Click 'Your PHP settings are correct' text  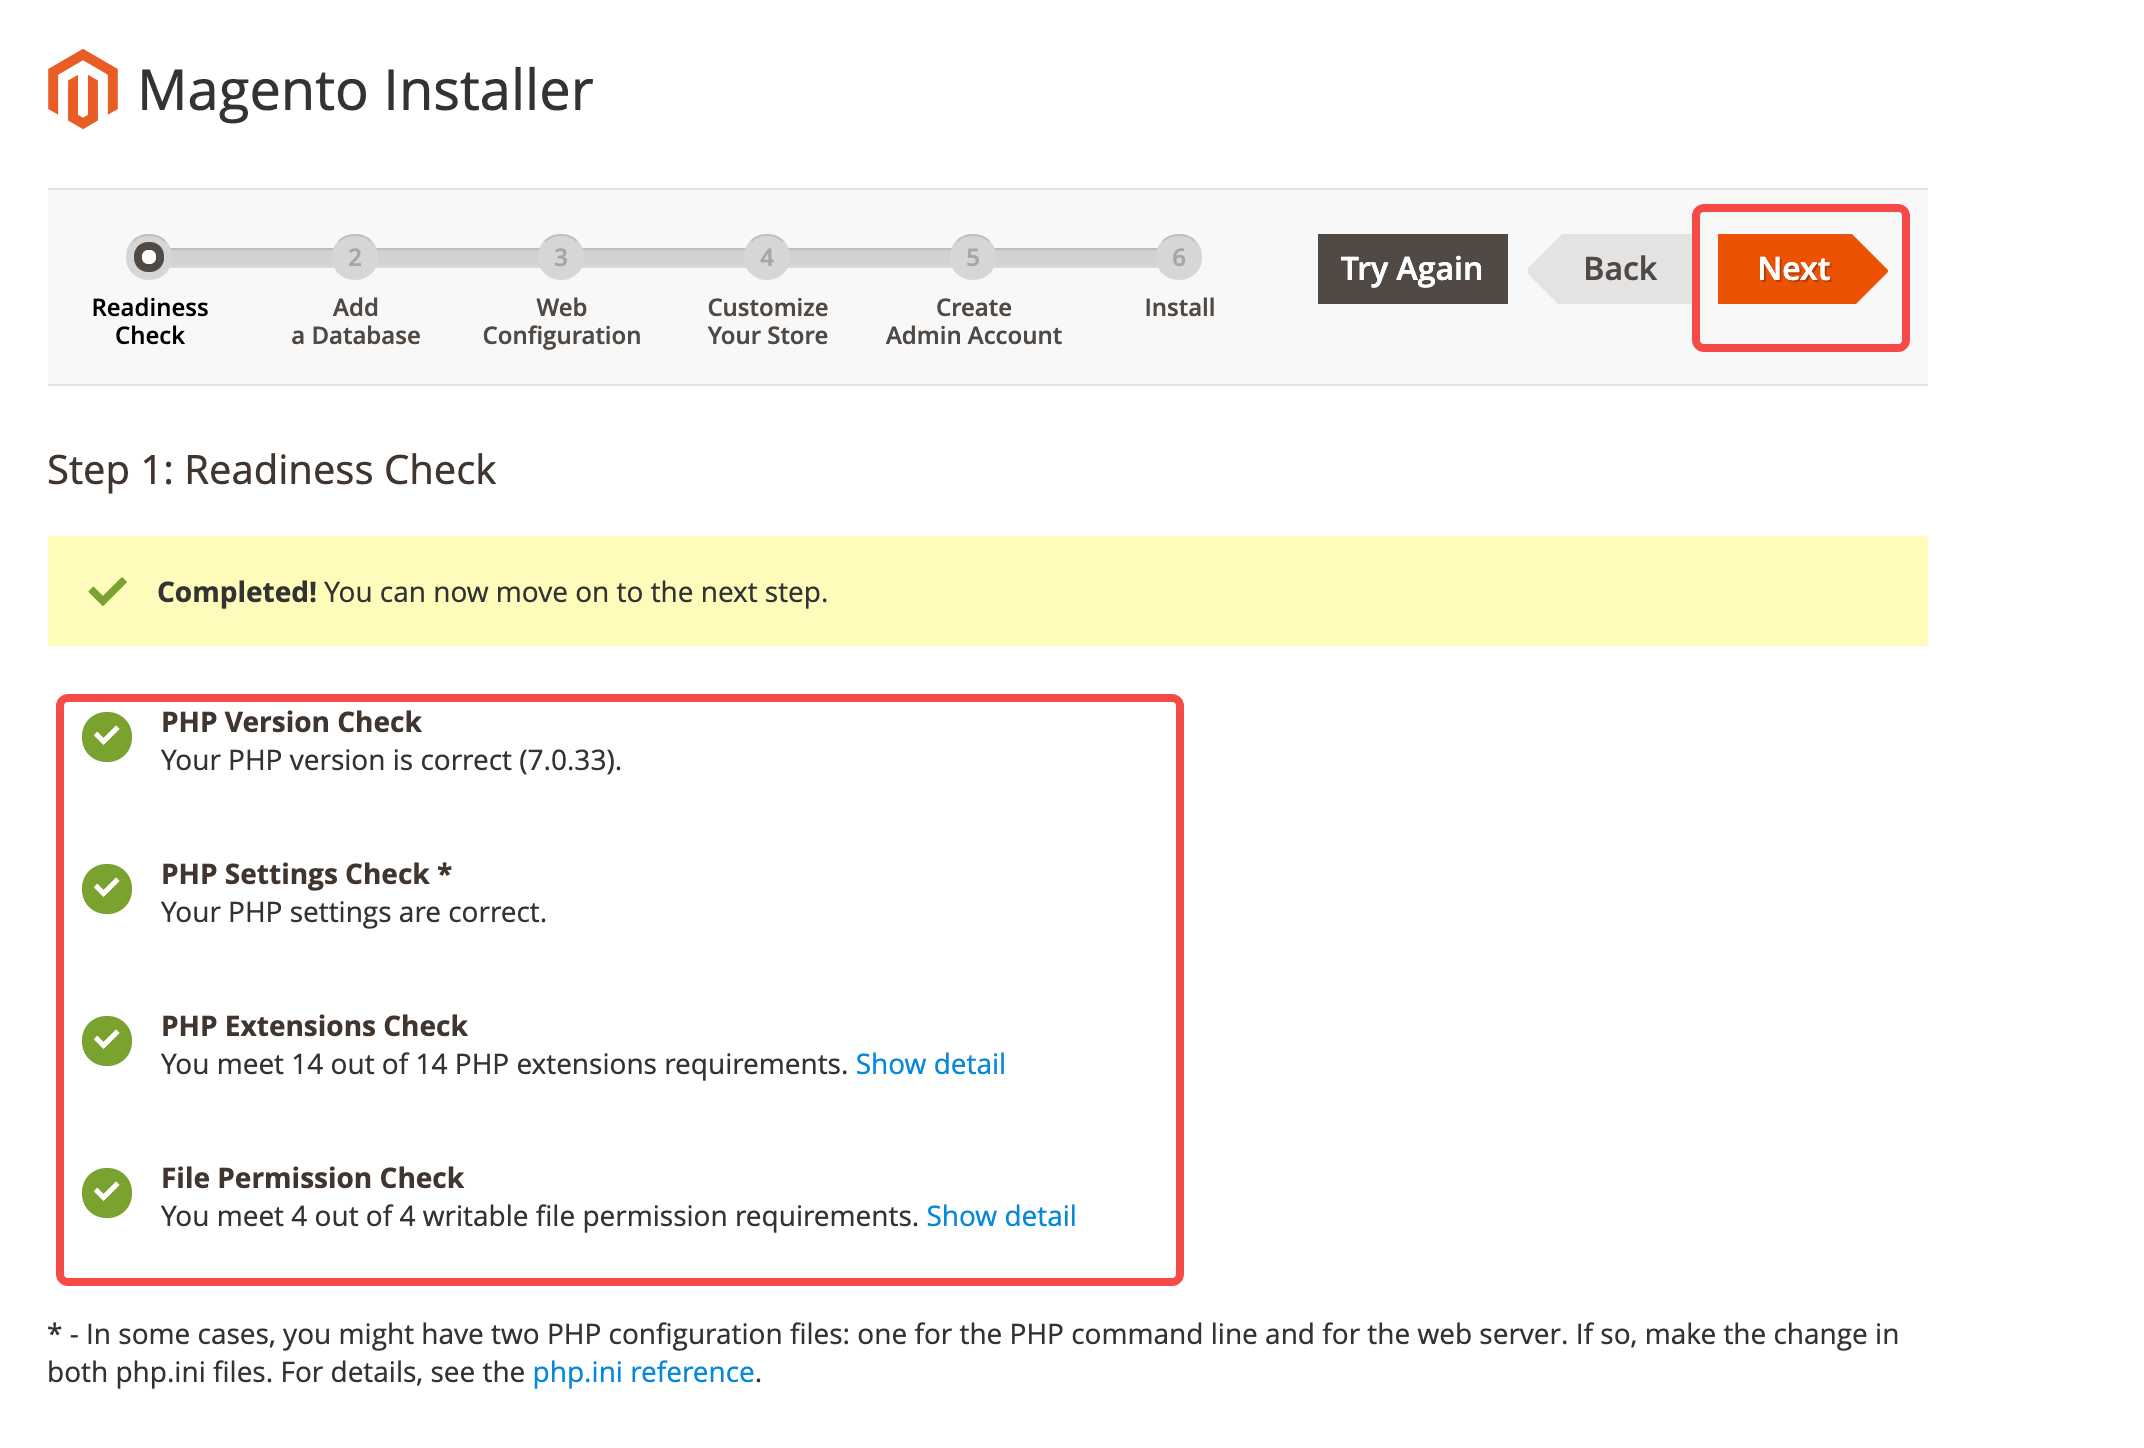(x=354, y=912)
